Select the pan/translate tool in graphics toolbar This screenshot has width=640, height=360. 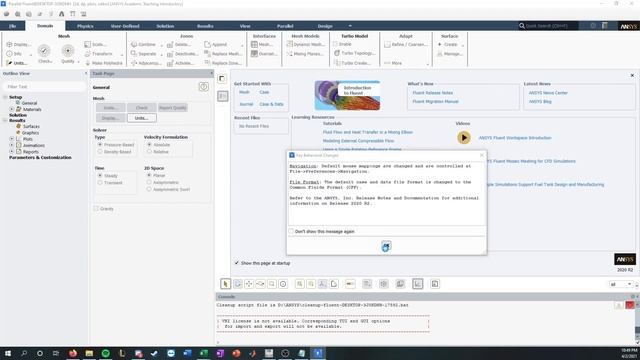click(x=249, y=284)
